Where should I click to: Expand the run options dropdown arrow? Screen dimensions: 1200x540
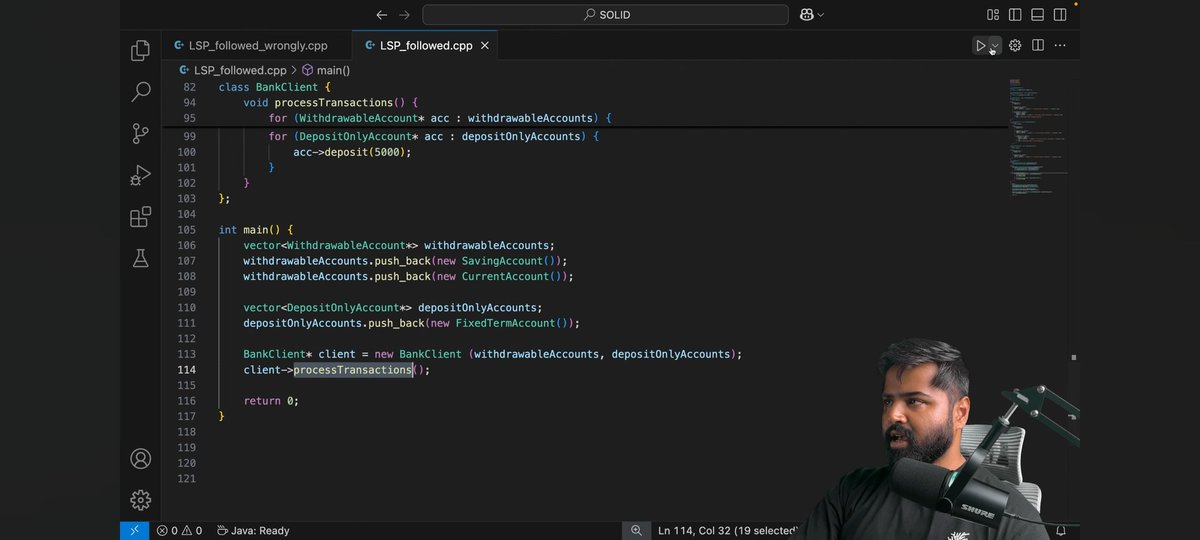[994, 46]
